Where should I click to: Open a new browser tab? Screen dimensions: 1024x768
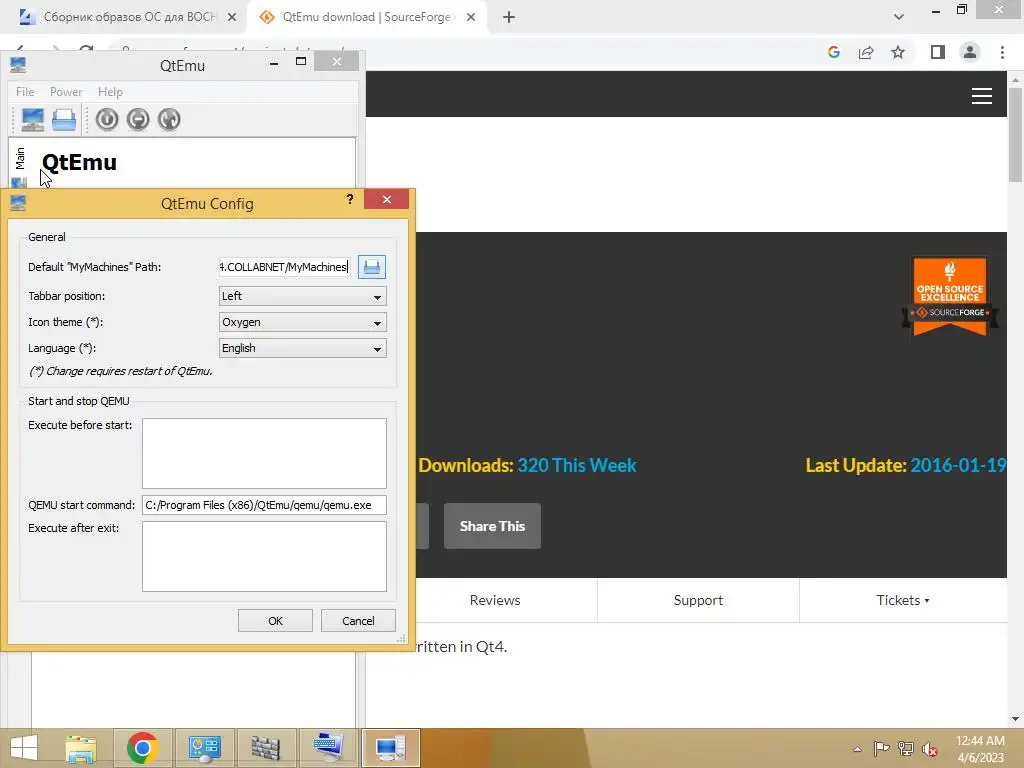[509, 17]
